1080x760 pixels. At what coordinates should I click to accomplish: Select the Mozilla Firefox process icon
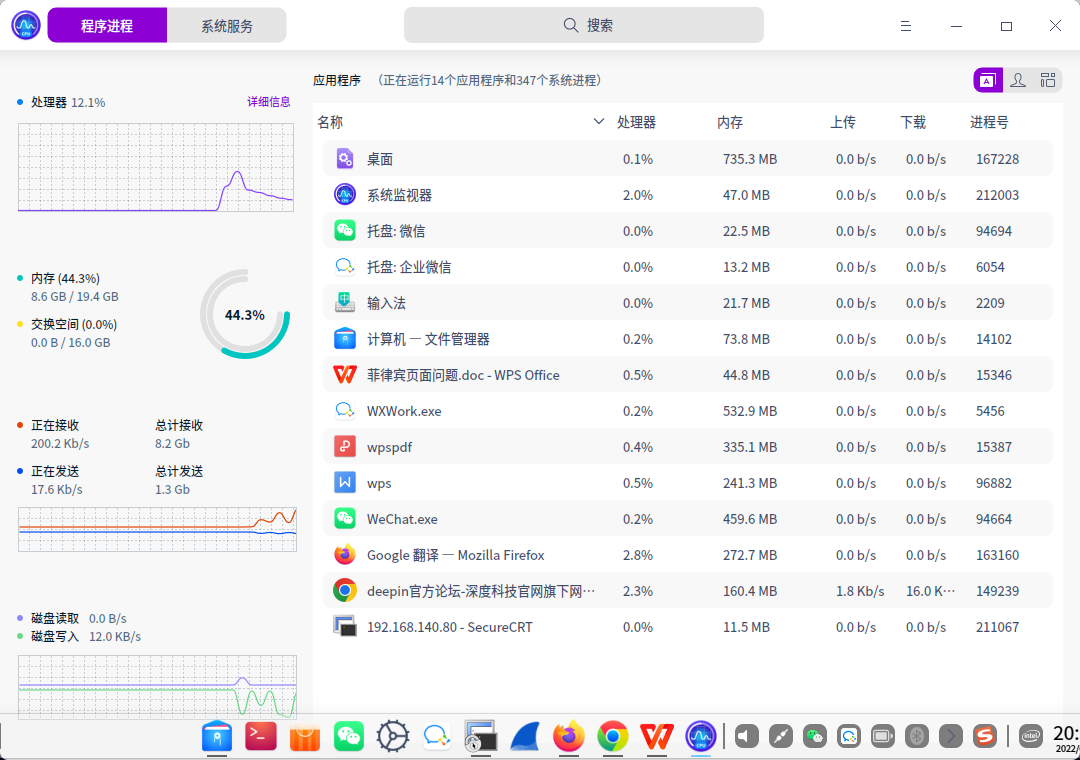345,555
